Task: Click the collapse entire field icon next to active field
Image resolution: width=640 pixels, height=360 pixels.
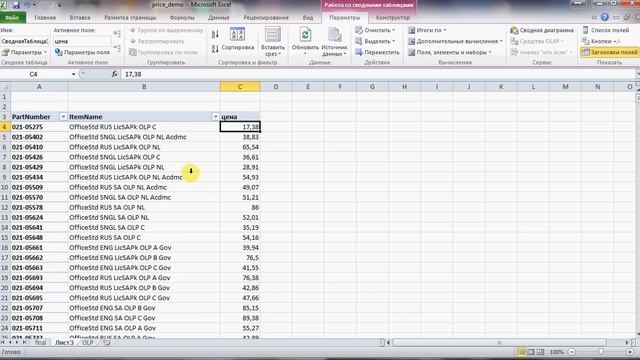Action: [x=117, y=48]
